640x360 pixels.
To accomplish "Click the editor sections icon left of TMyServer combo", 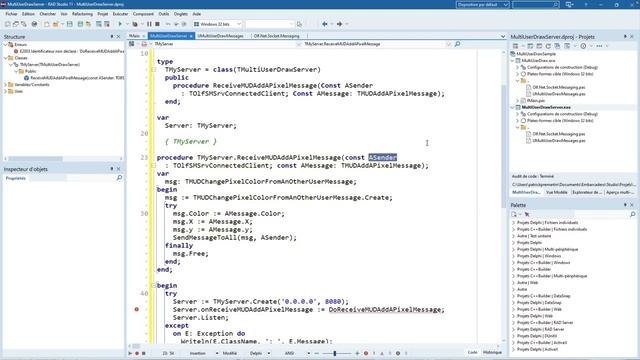I will tap(131, 44).
